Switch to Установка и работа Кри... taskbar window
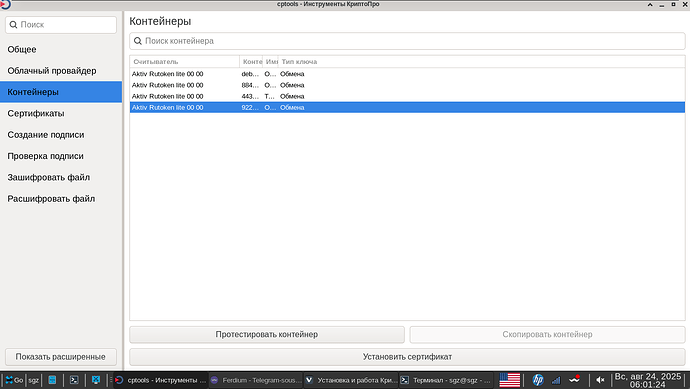Screen dimensions: 690x389 [351, 380]
